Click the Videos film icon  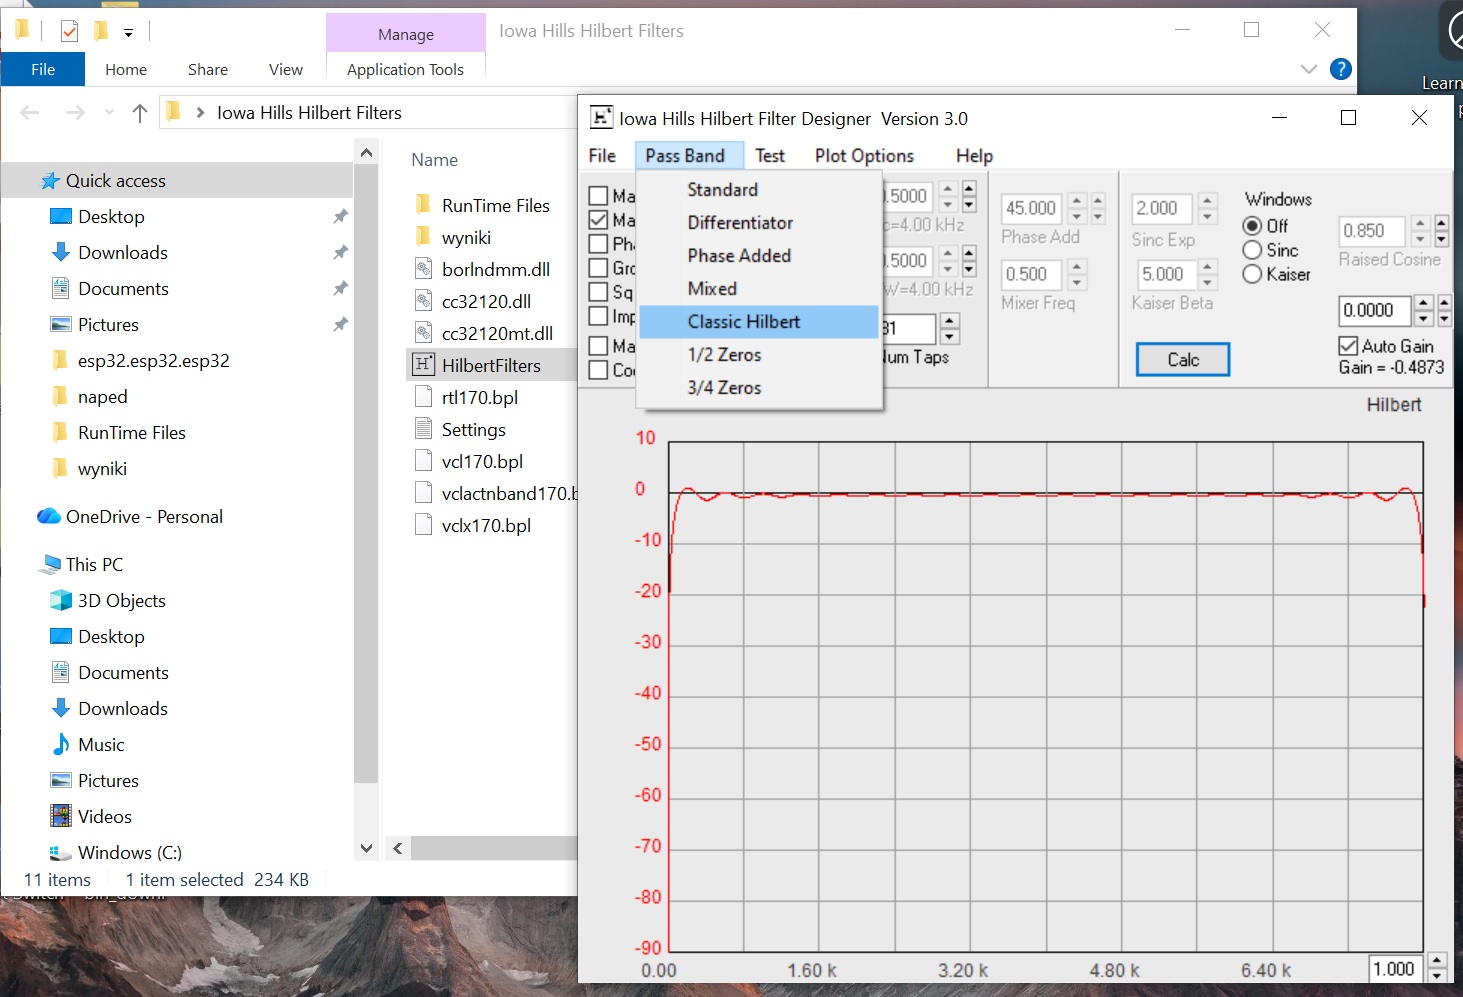[61, 817]
